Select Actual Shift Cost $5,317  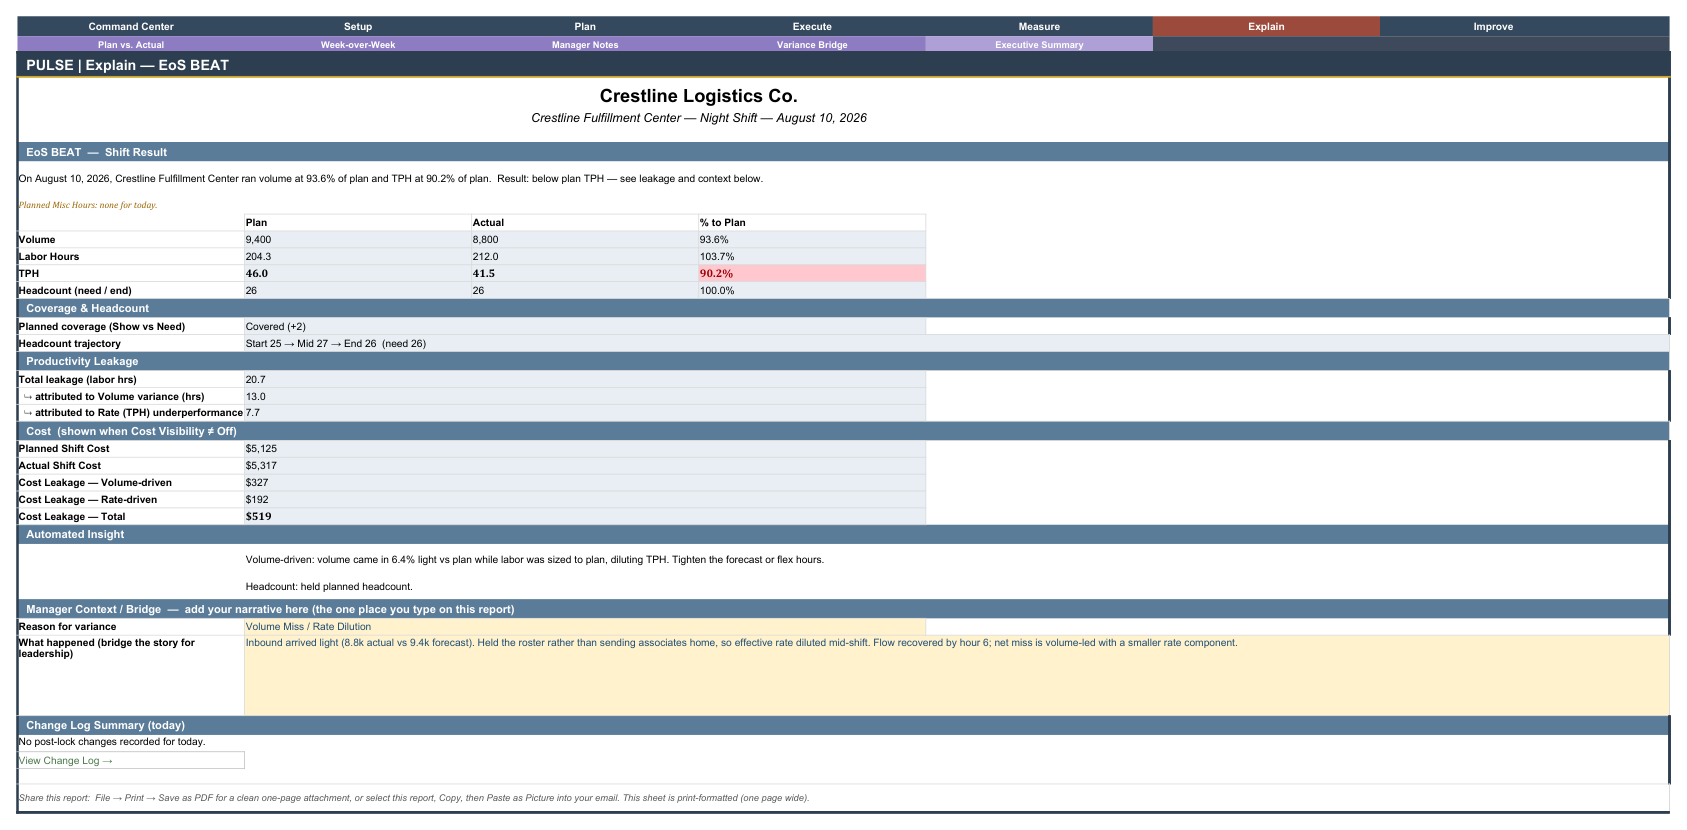coord(585,466)
